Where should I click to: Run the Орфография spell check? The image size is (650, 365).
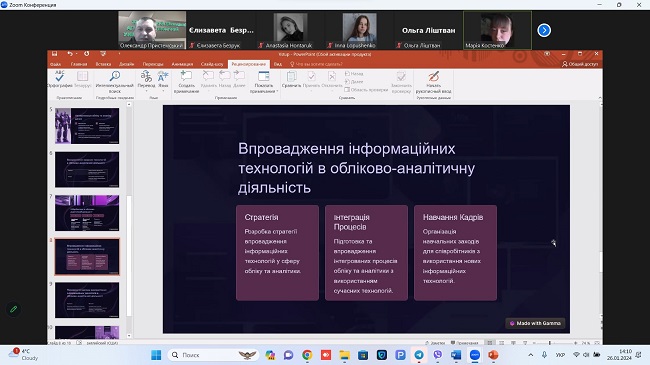(x=60, y=79)
